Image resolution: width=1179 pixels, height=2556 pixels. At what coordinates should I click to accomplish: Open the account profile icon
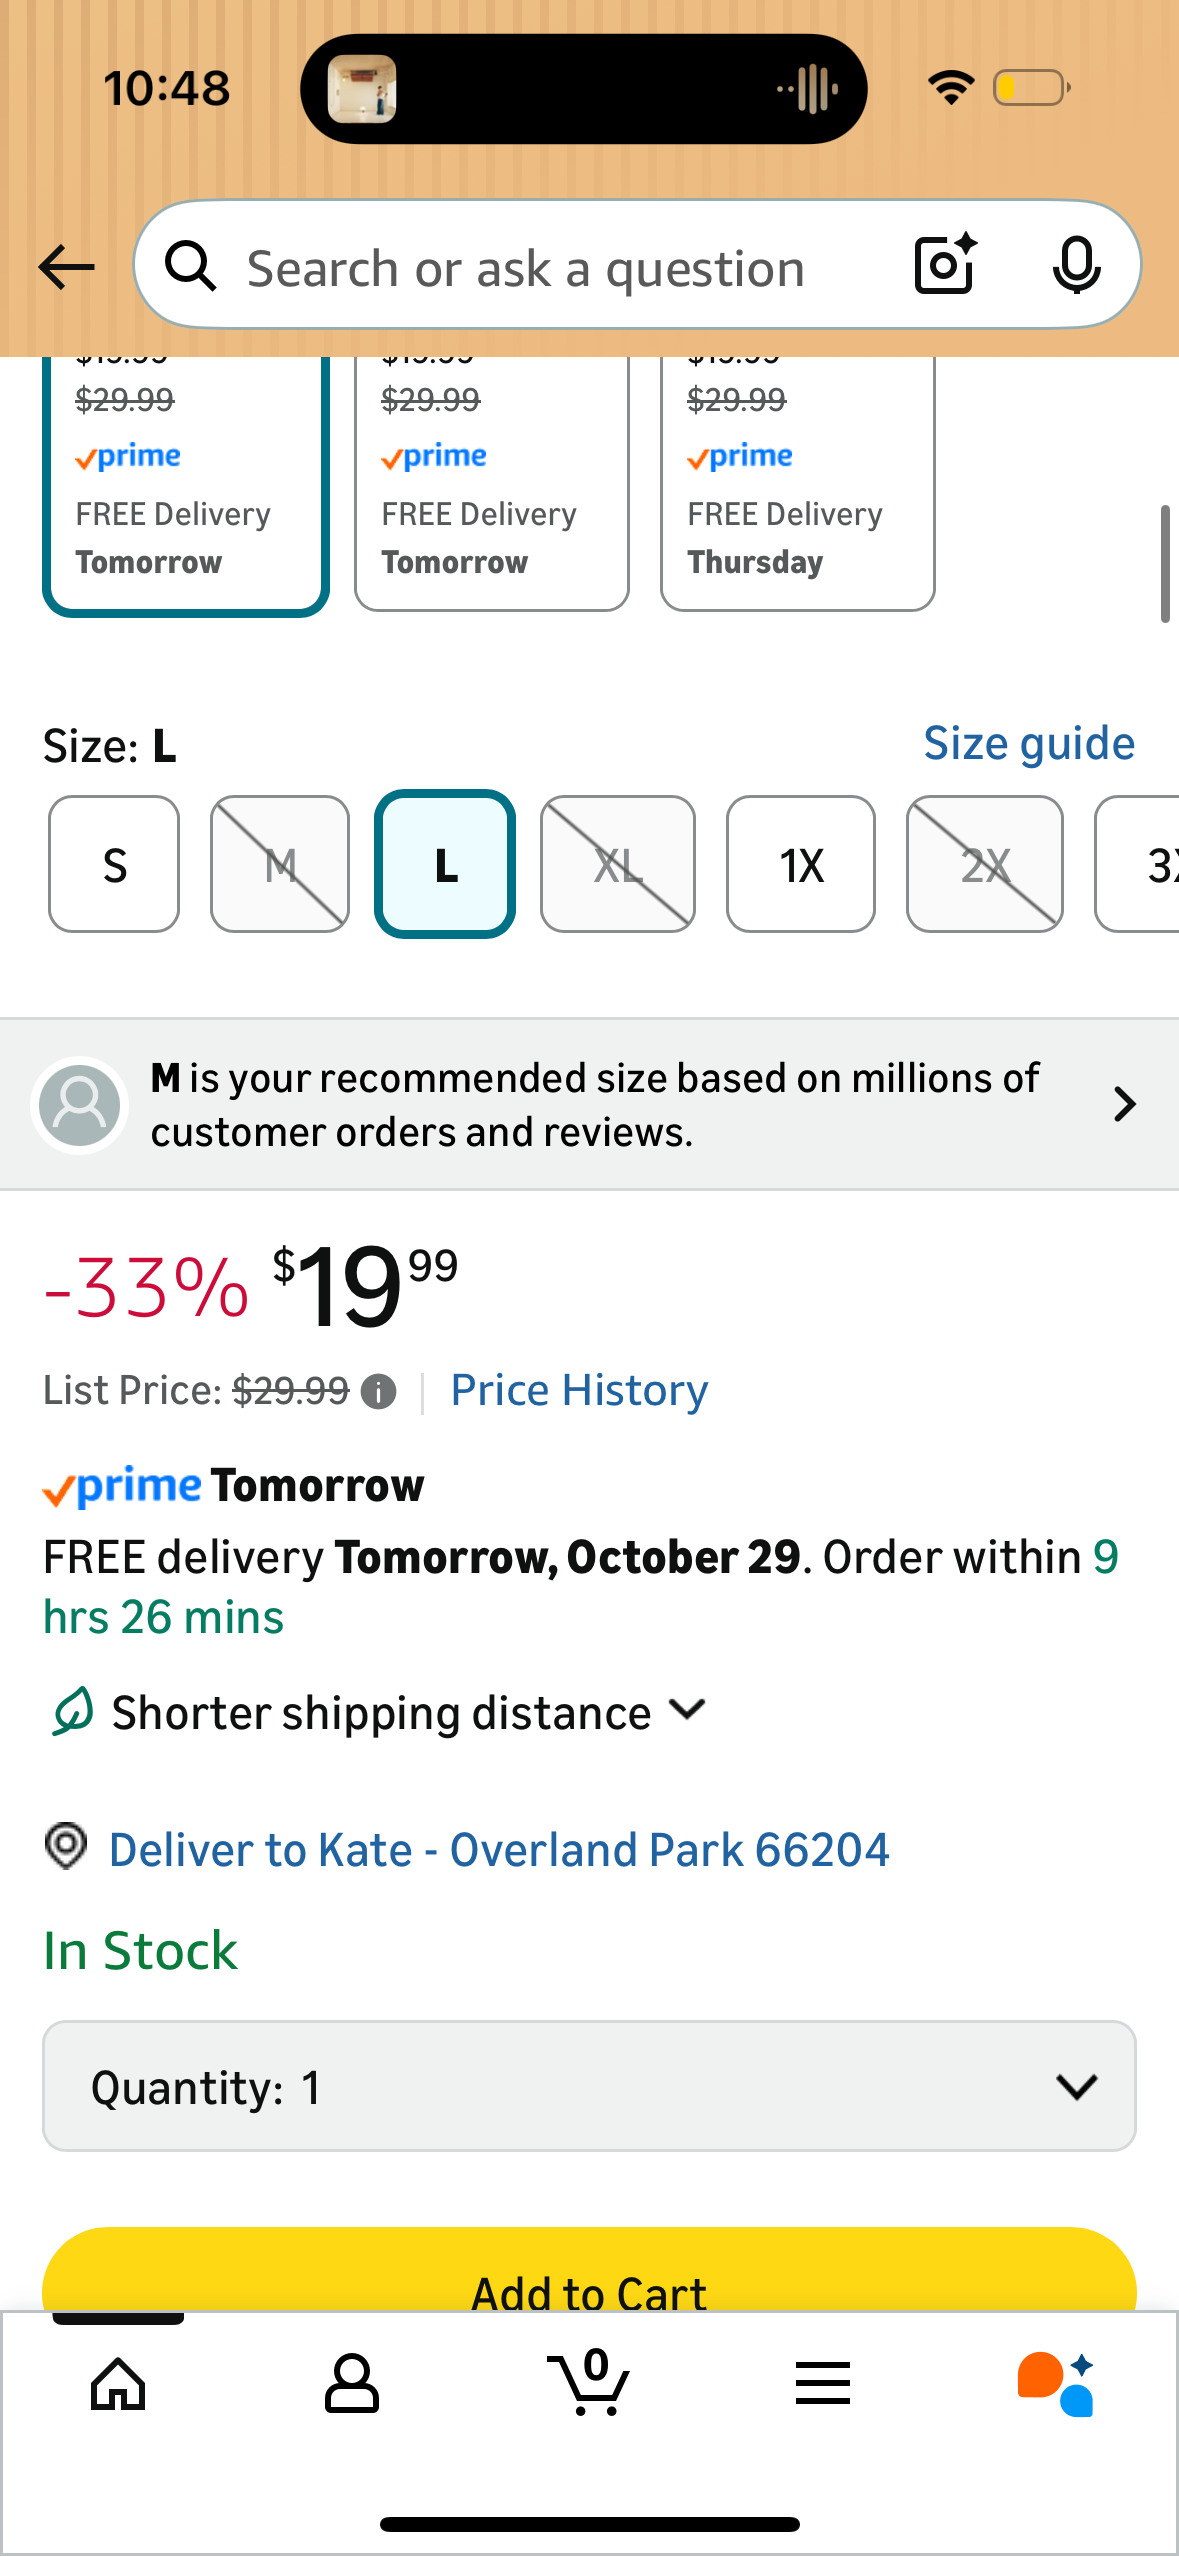352,2384
